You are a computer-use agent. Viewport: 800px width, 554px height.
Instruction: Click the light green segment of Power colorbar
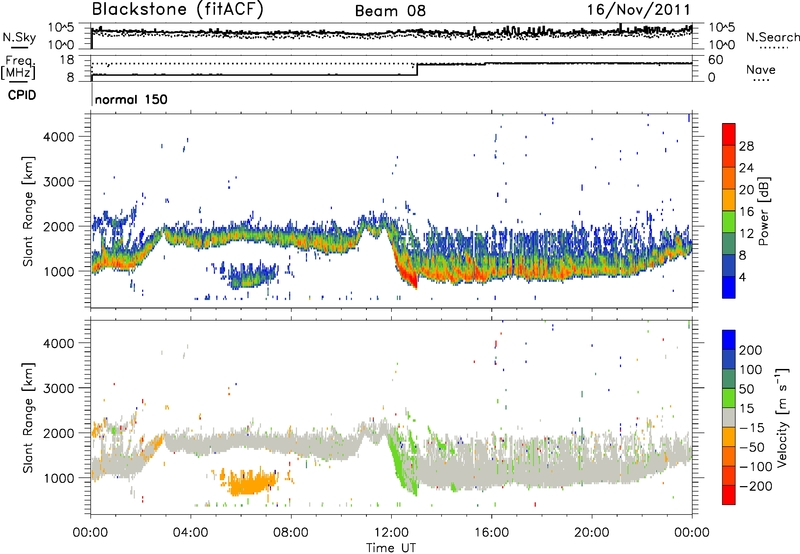pyautogui.click(x=729, y=221)
